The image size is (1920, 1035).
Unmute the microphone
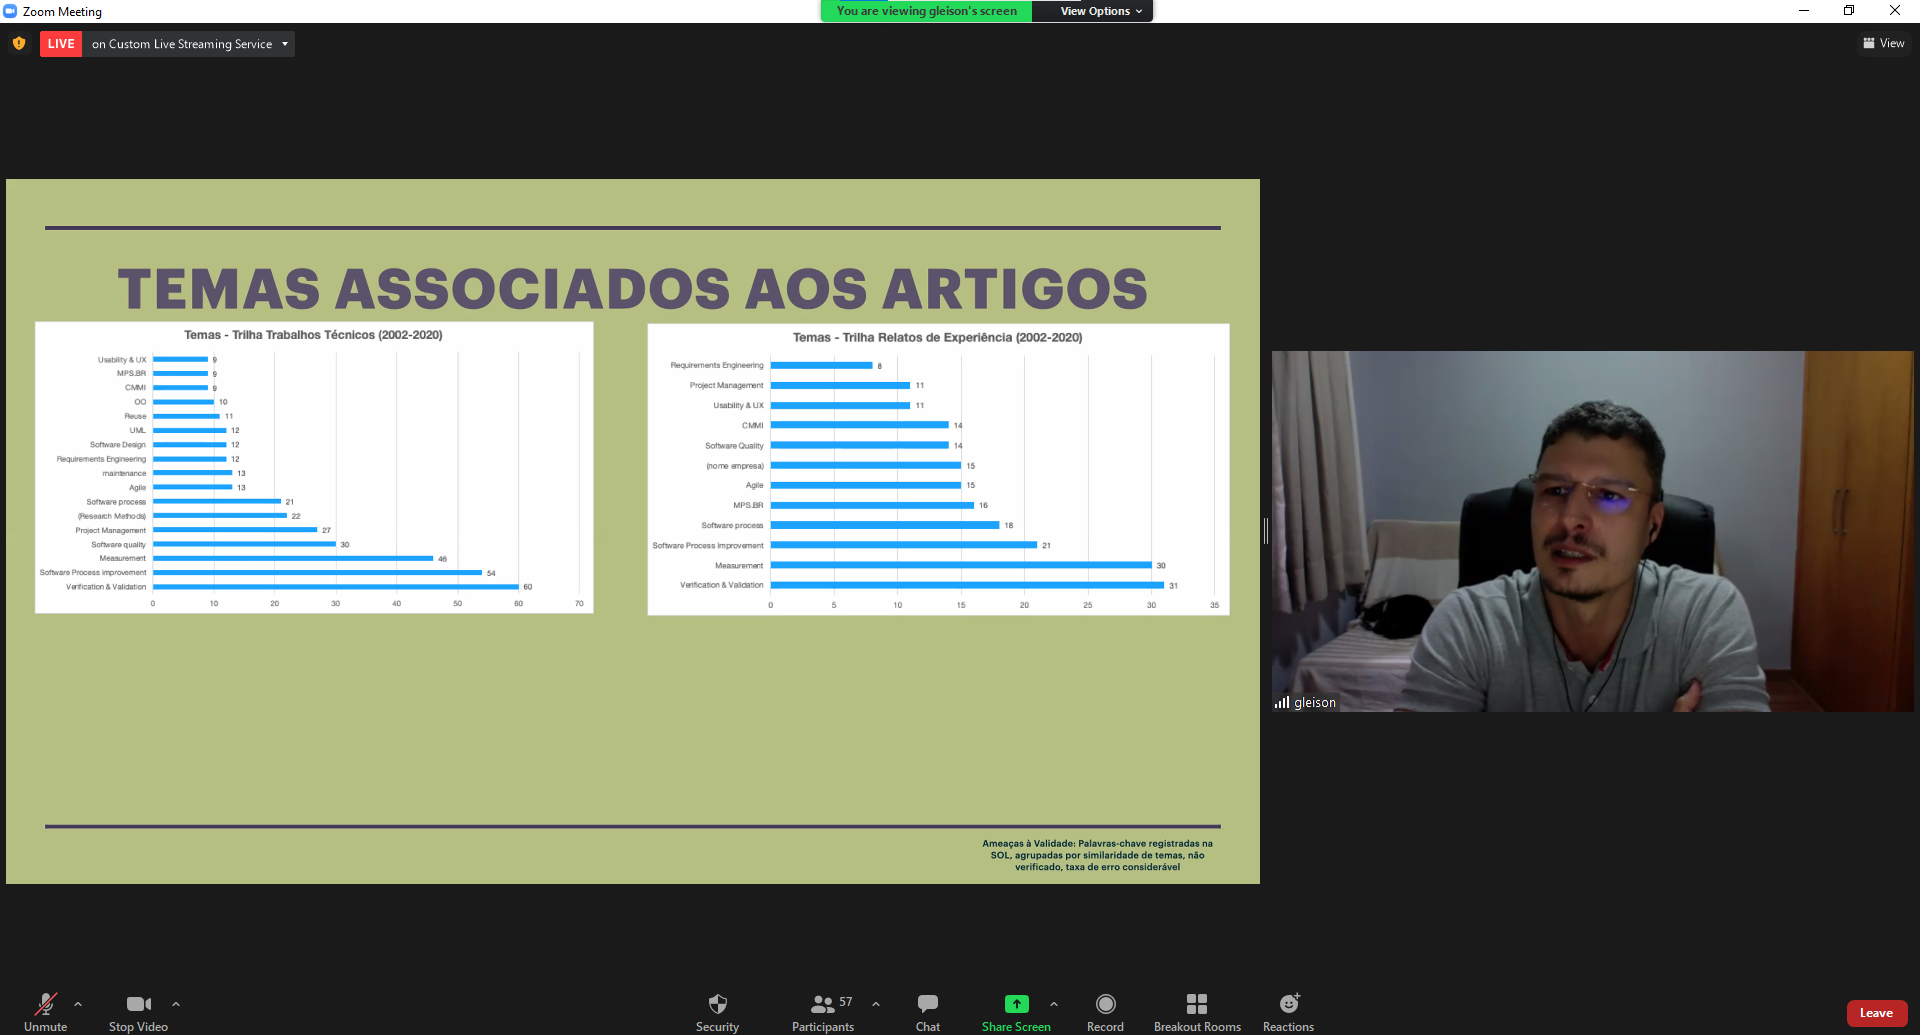(46, 1011)
